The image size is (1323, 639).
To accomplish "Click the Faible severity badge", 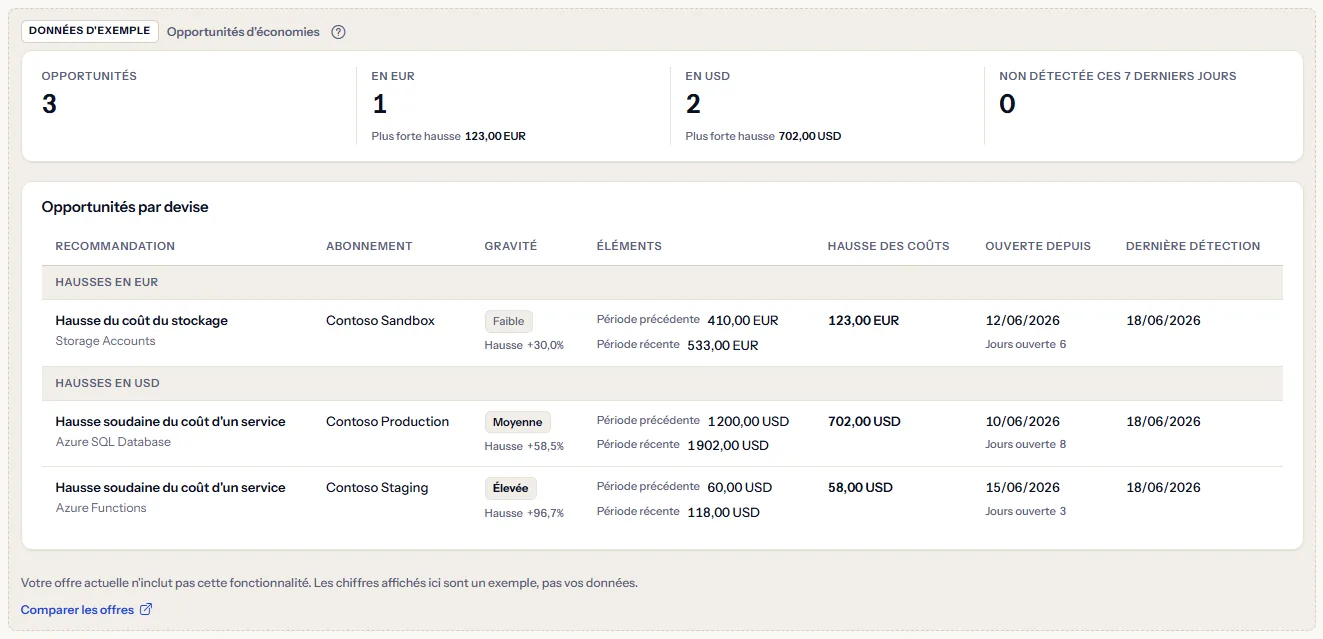I will point(509,322).
